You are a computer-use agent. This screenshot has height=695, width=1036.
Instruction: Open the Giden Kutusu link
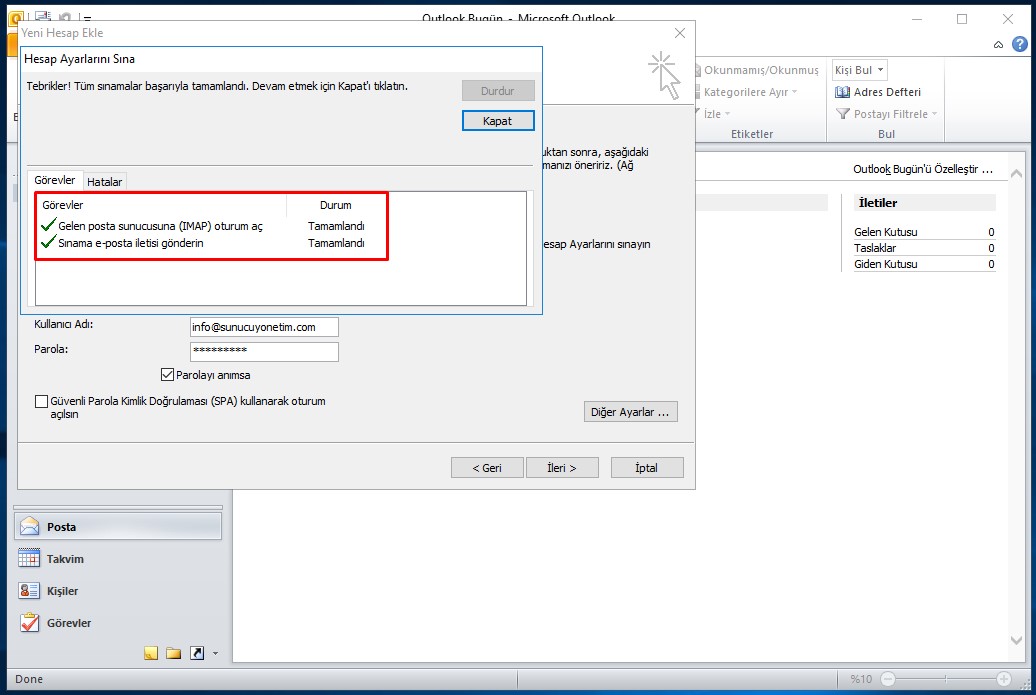click(x=885, y=264)
